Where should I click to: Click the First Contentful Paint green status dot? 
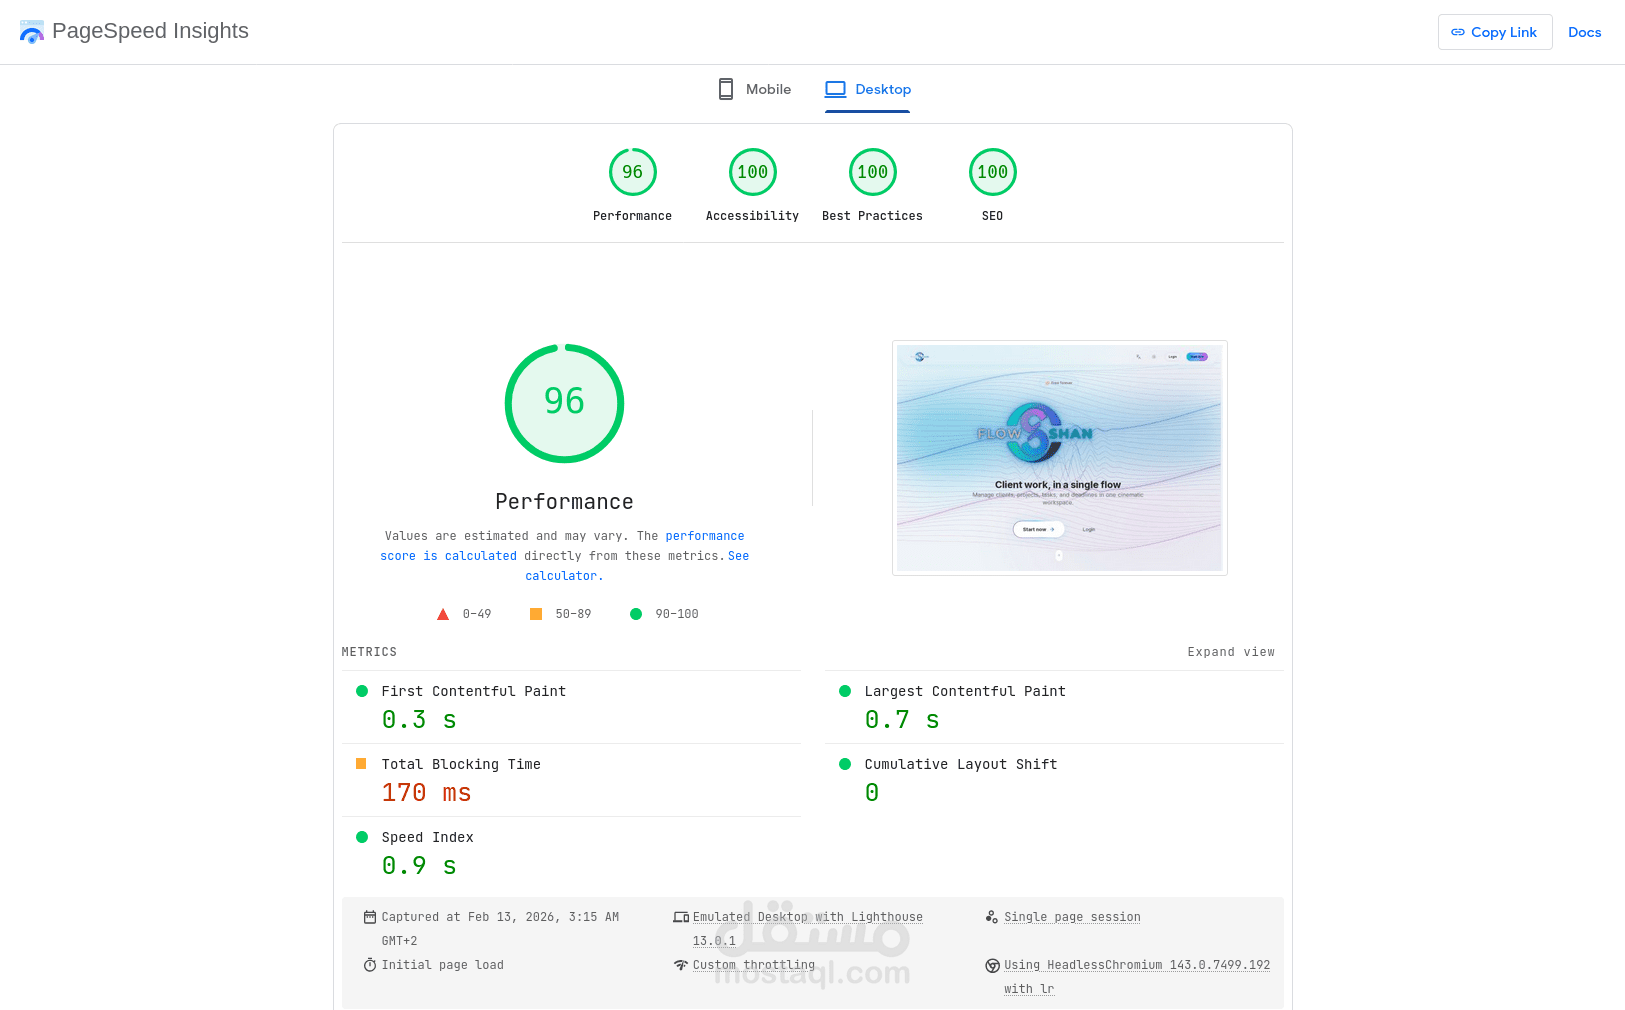point(362,691)
